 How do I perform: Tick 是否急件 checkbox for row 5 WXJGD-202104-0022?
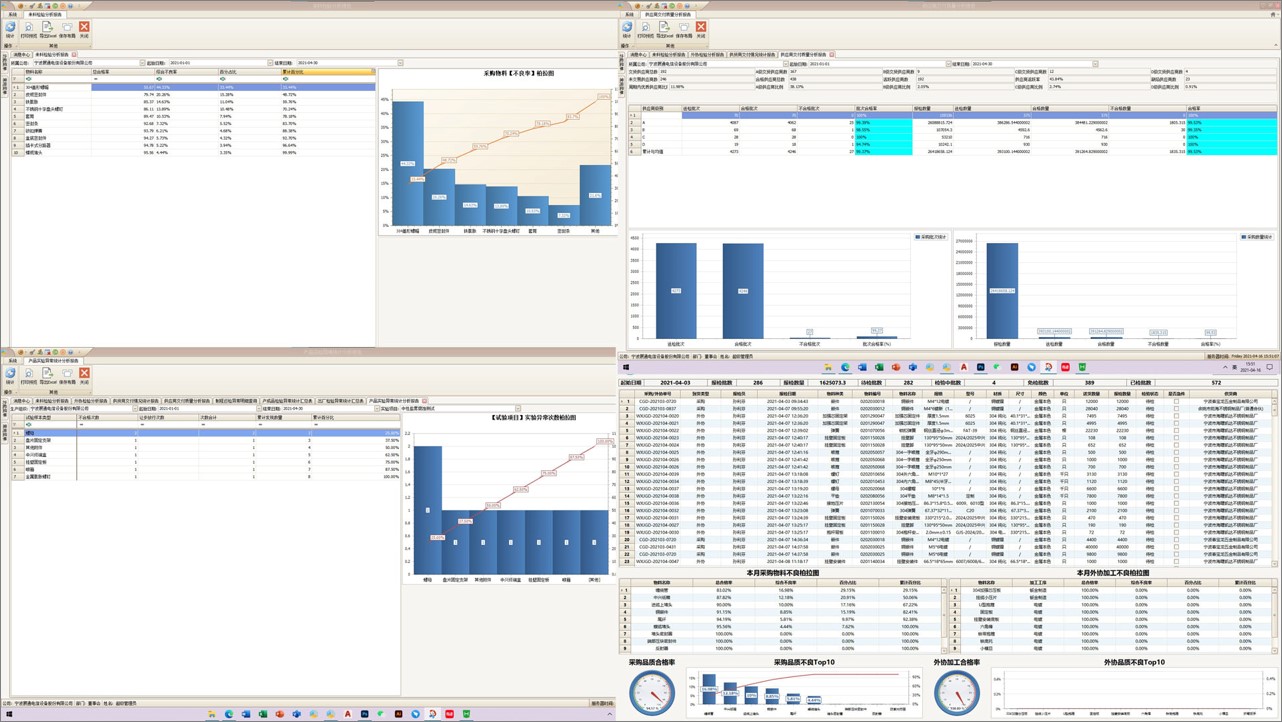(x=1176, y=430)
